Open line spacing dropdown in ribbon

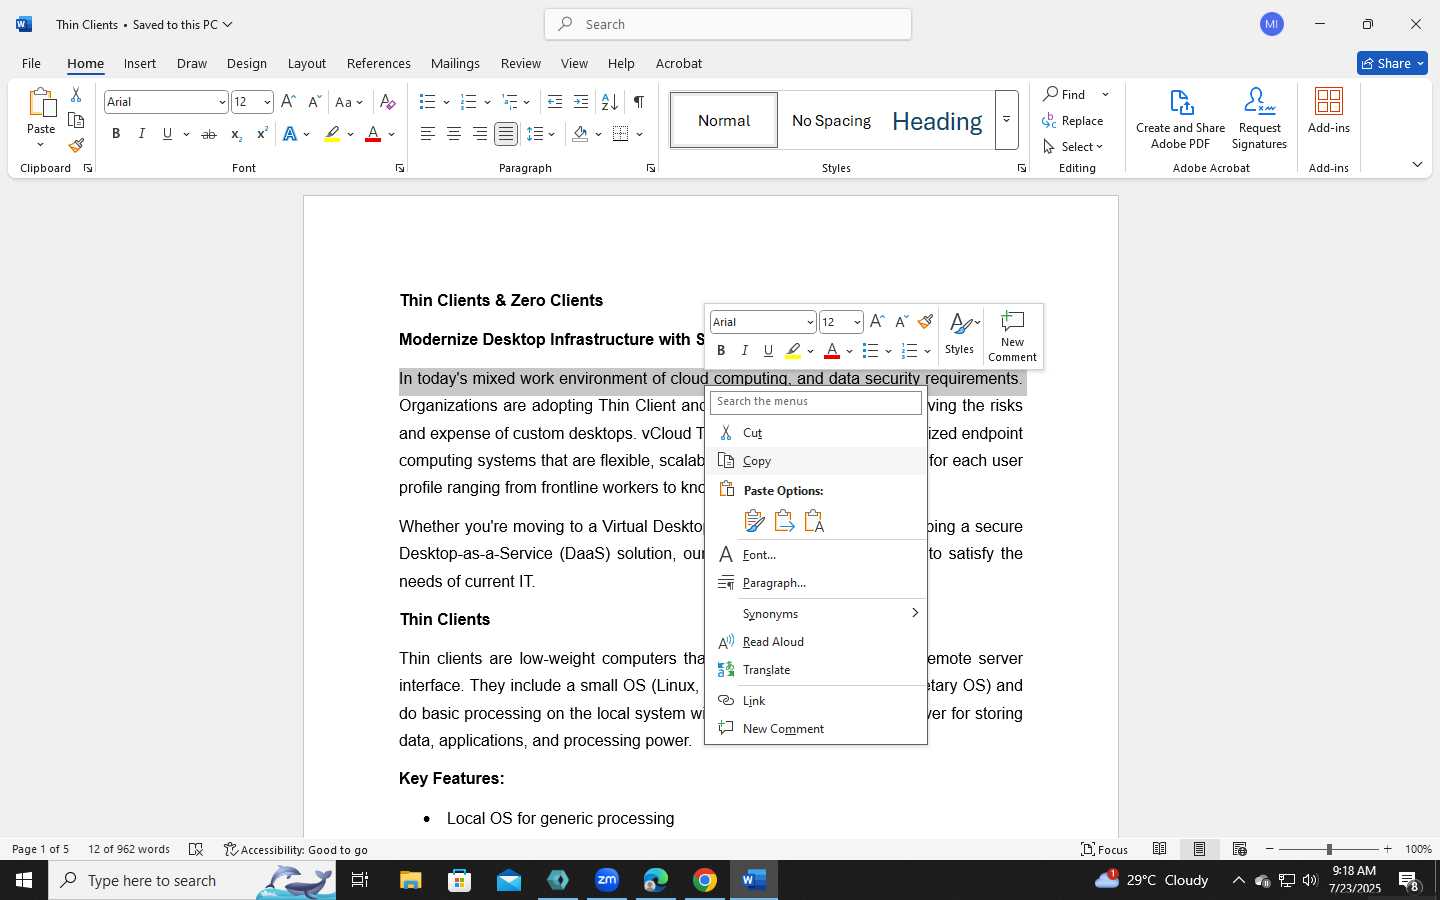[x=541, y=134]
